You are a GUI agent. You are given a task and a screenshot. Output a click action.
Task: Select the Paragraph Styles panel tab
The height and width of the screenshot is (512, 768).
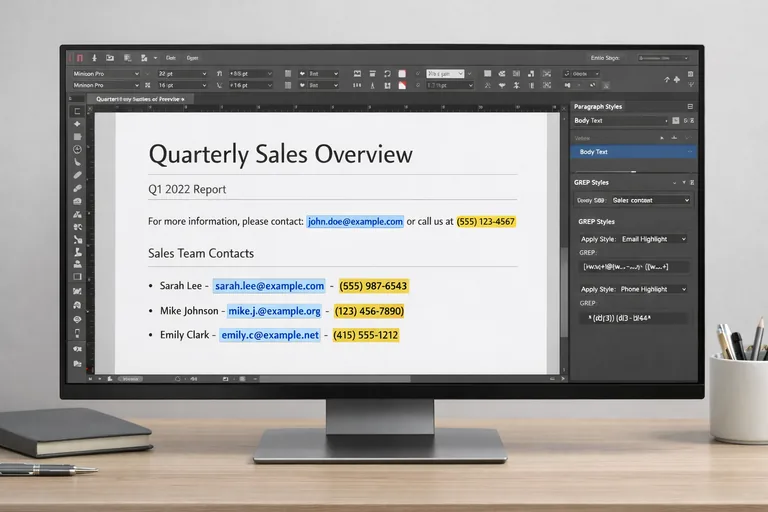click(599, 106)
